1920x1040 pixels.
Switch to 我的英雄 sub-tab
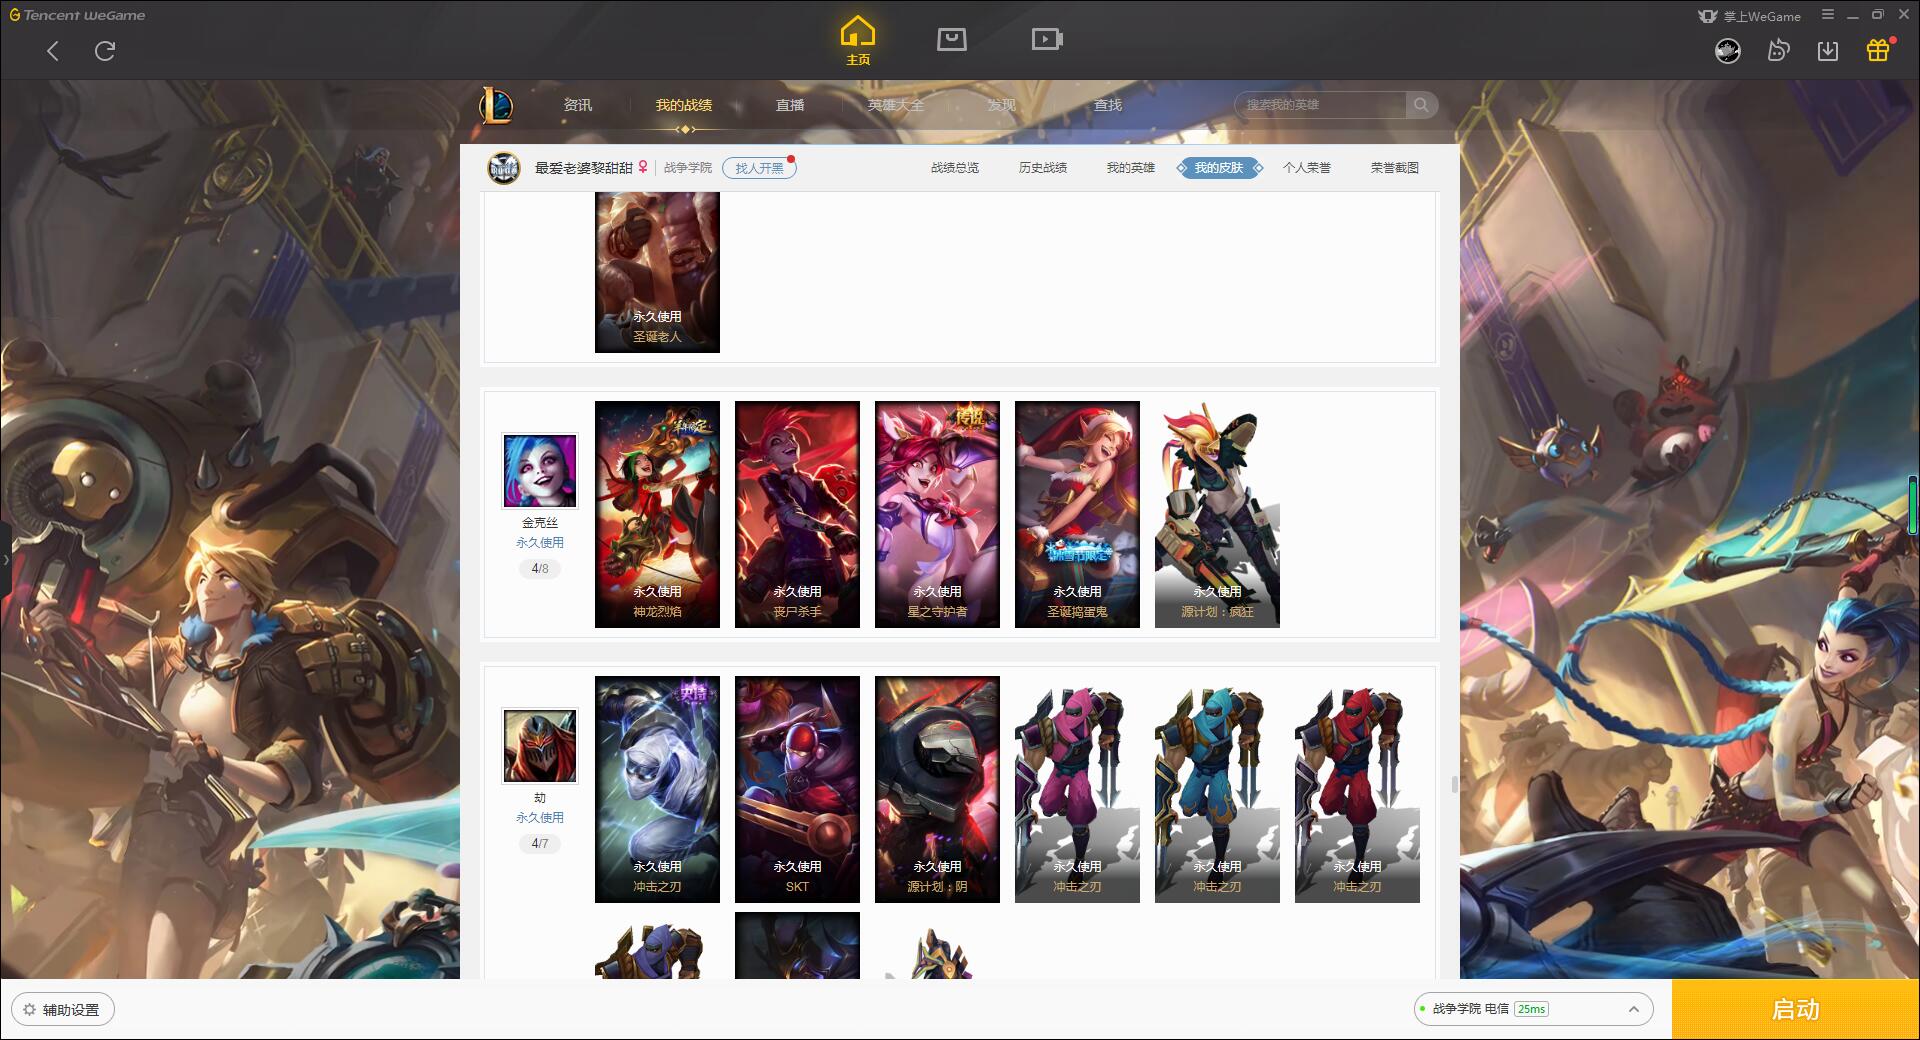pyautogui.click(x=1131, y=168)
